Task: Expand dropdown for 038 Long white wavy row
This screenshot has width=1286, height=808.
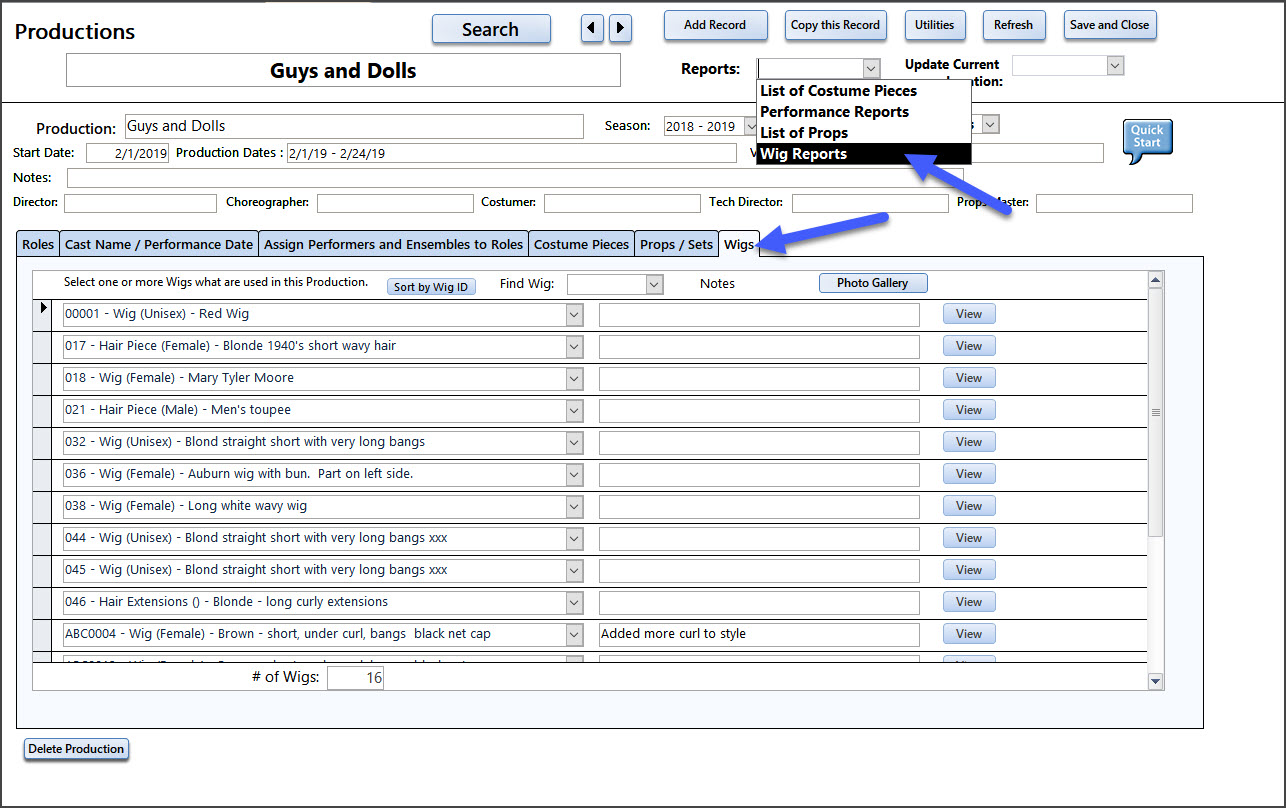Action: (x=575, y=507)
